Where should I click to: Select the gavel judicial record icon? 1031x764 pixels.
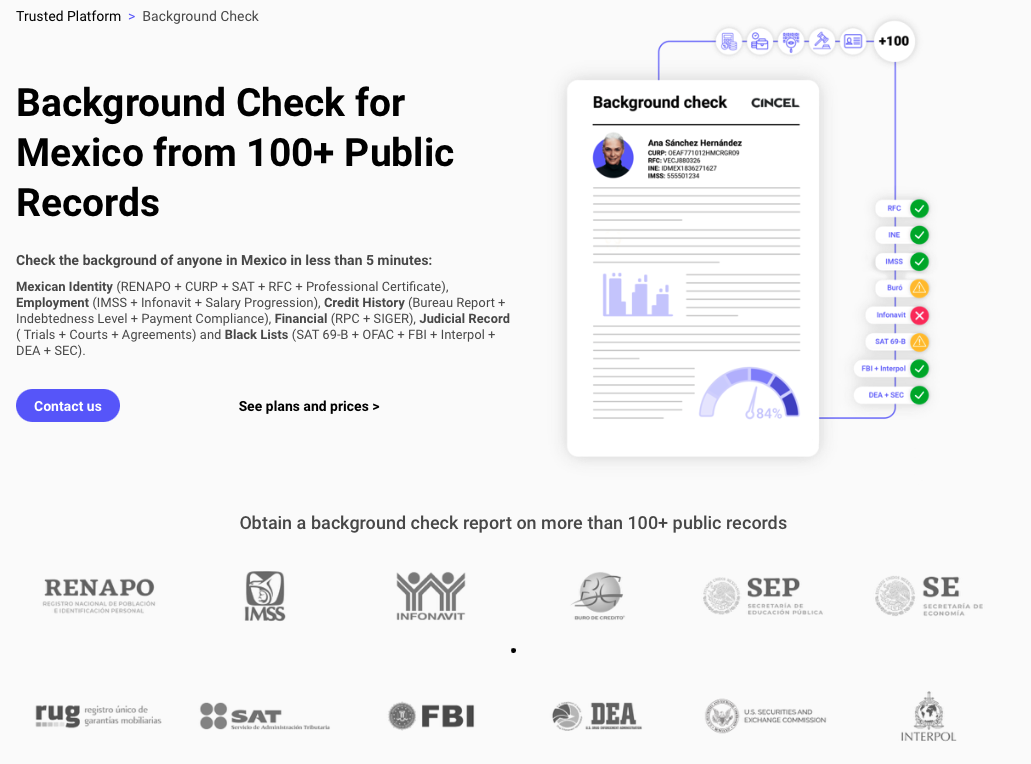tap(821, 41)
